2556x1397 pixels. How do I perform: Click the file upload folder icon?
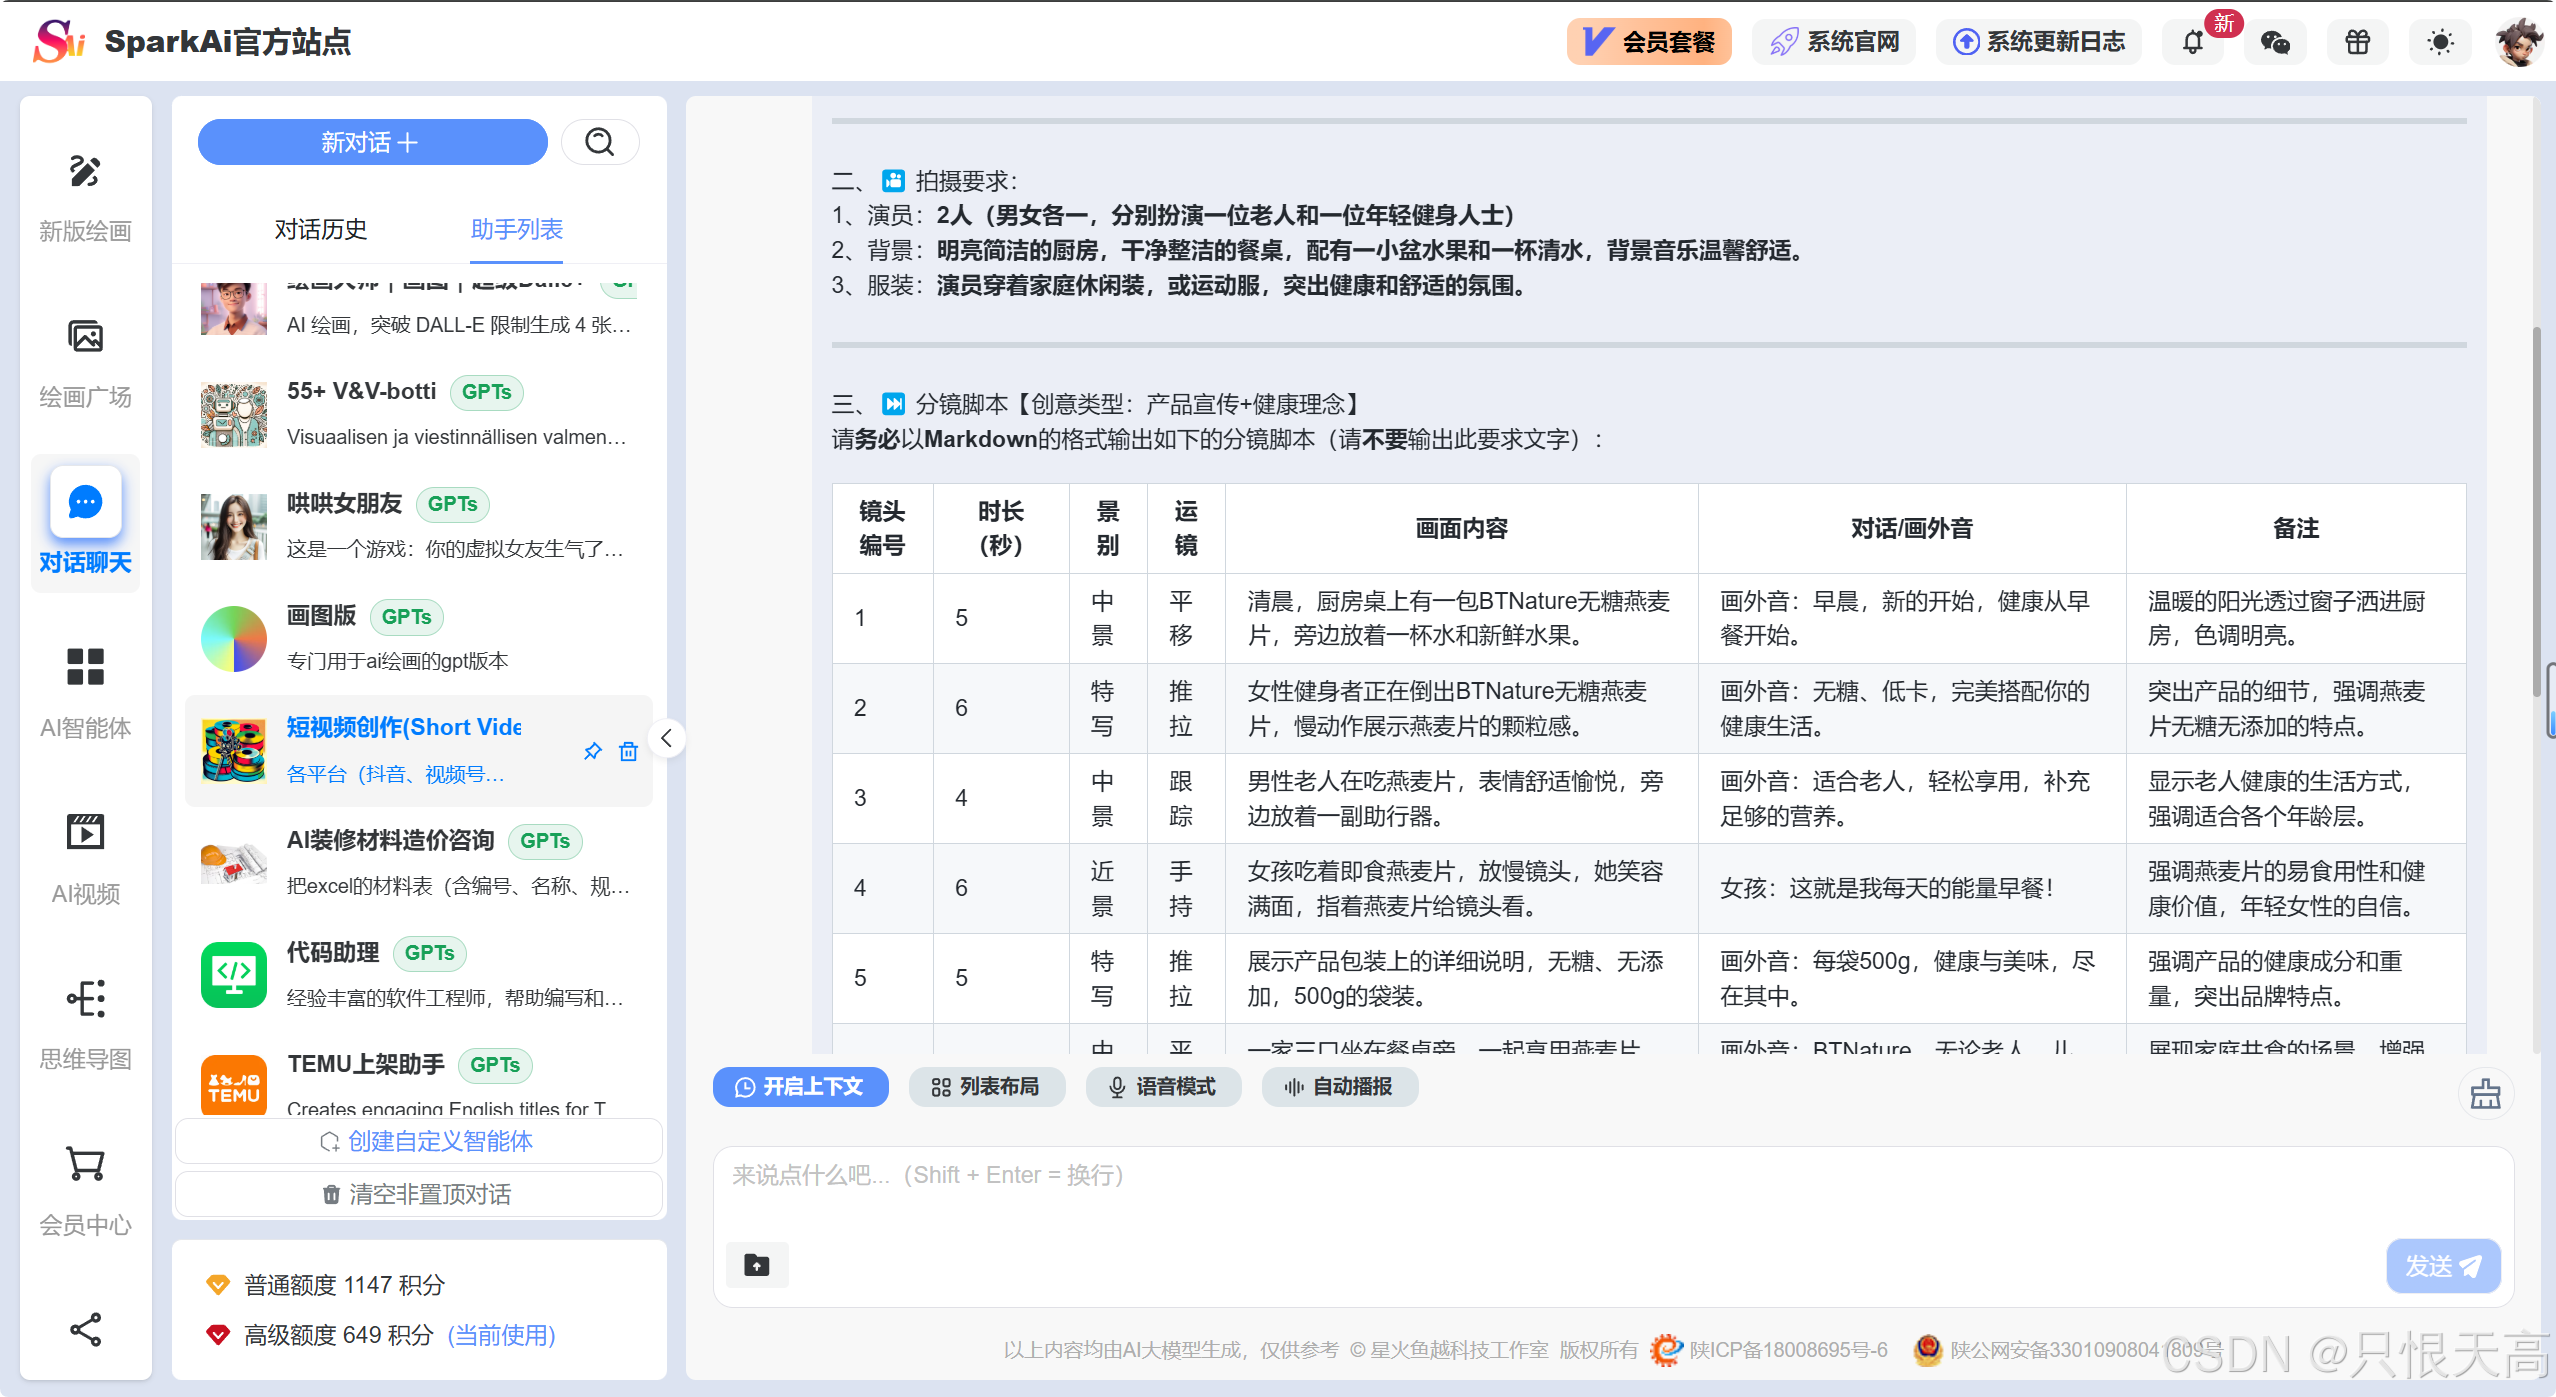pos(757,1265)
